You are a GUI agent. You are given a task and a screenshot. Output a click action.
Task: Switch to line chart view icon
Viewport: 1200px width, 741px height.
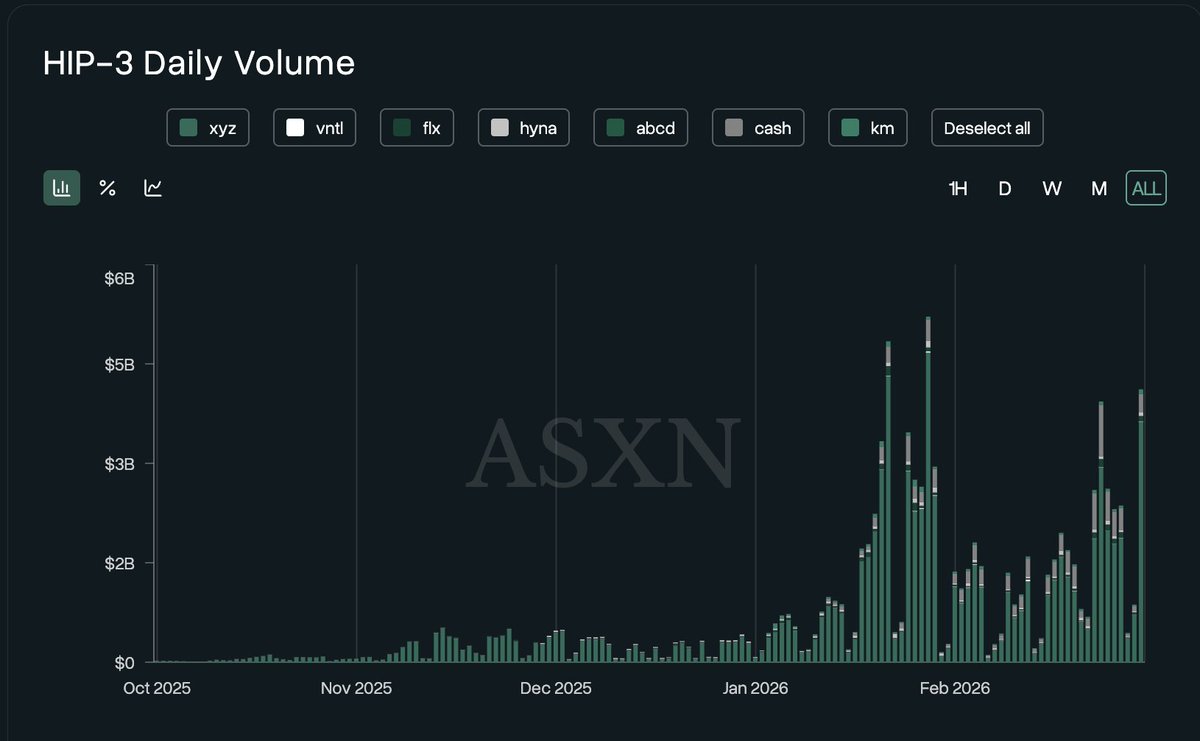click(153, 188)
